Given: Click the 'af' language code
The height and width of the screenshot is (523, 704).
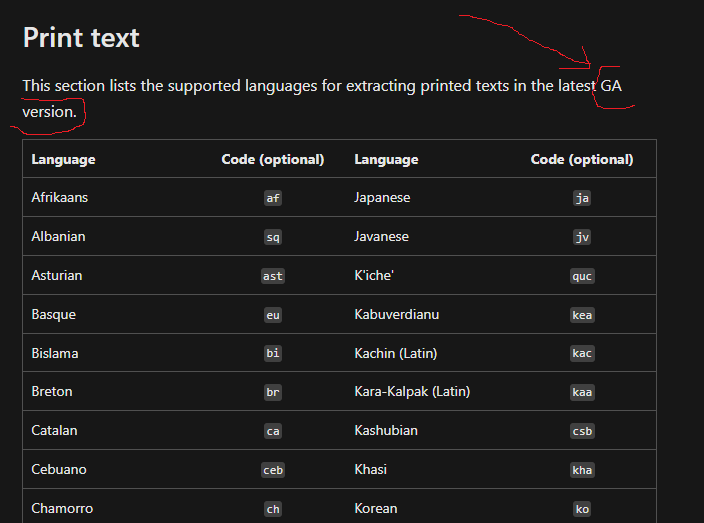Looking at the screenshot, I should [x=273, y=198].
